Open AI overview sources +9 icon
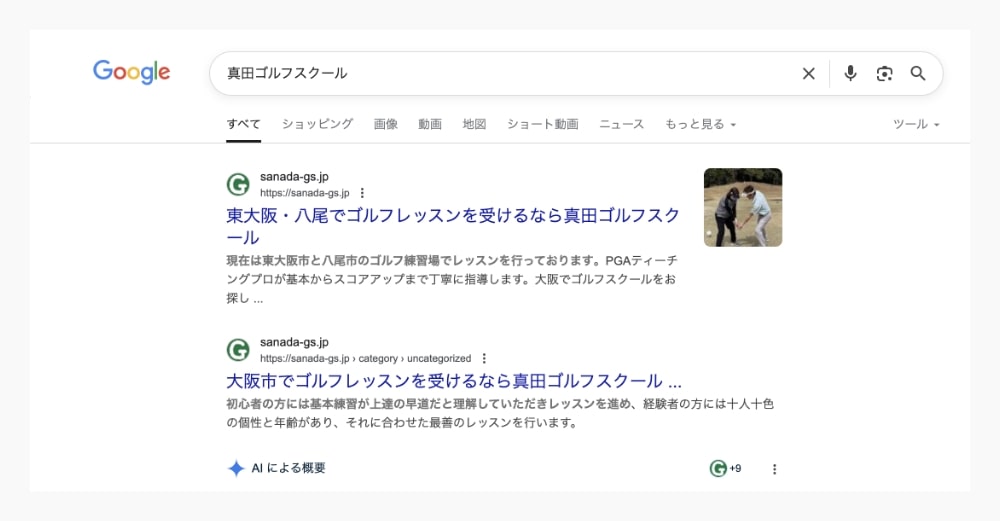1000x521 pixels. click(x=725, y=469)
